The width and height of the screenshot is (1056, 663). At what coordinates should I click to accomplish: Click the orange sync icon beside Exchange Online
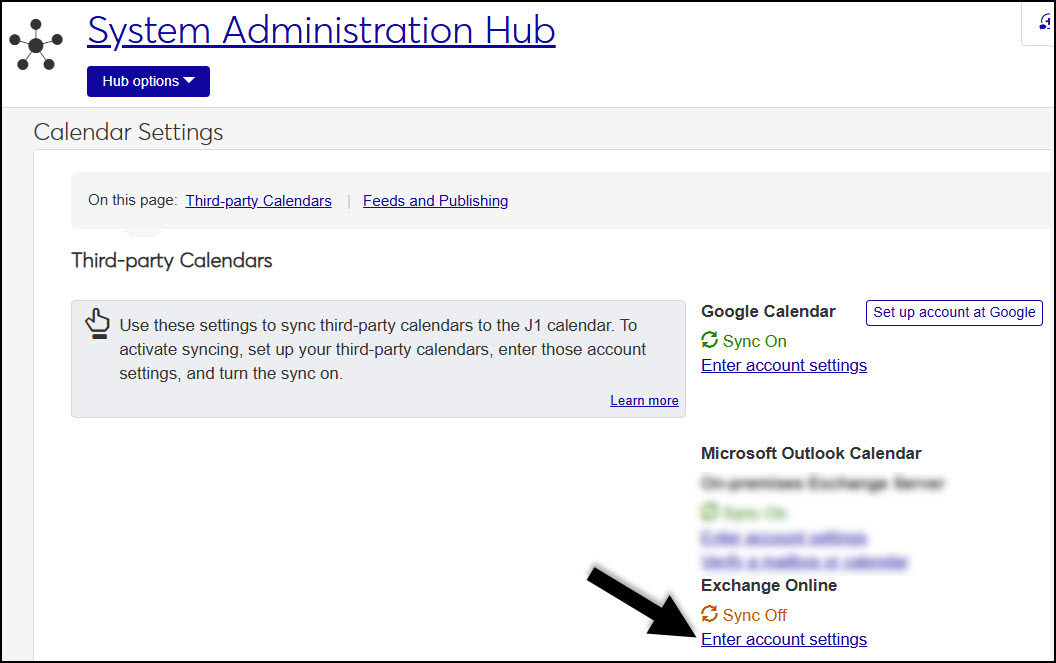[x=709, y=614]
